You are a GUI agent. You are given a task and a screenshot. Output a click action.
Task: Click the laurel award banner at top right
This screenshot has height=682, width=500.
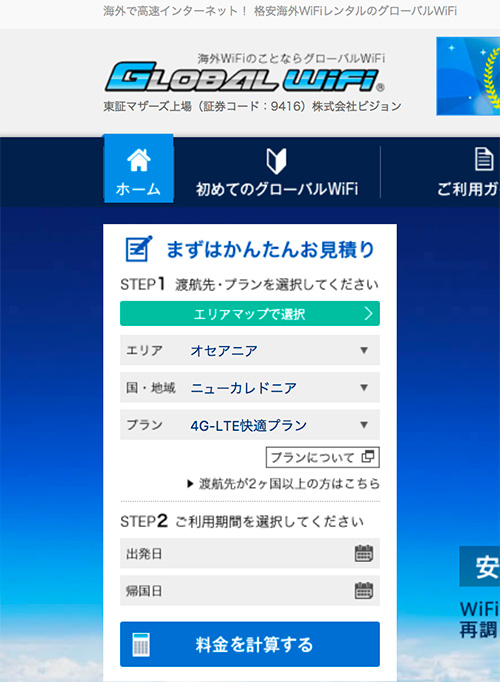pyautogui.click(x=468, y=76)
